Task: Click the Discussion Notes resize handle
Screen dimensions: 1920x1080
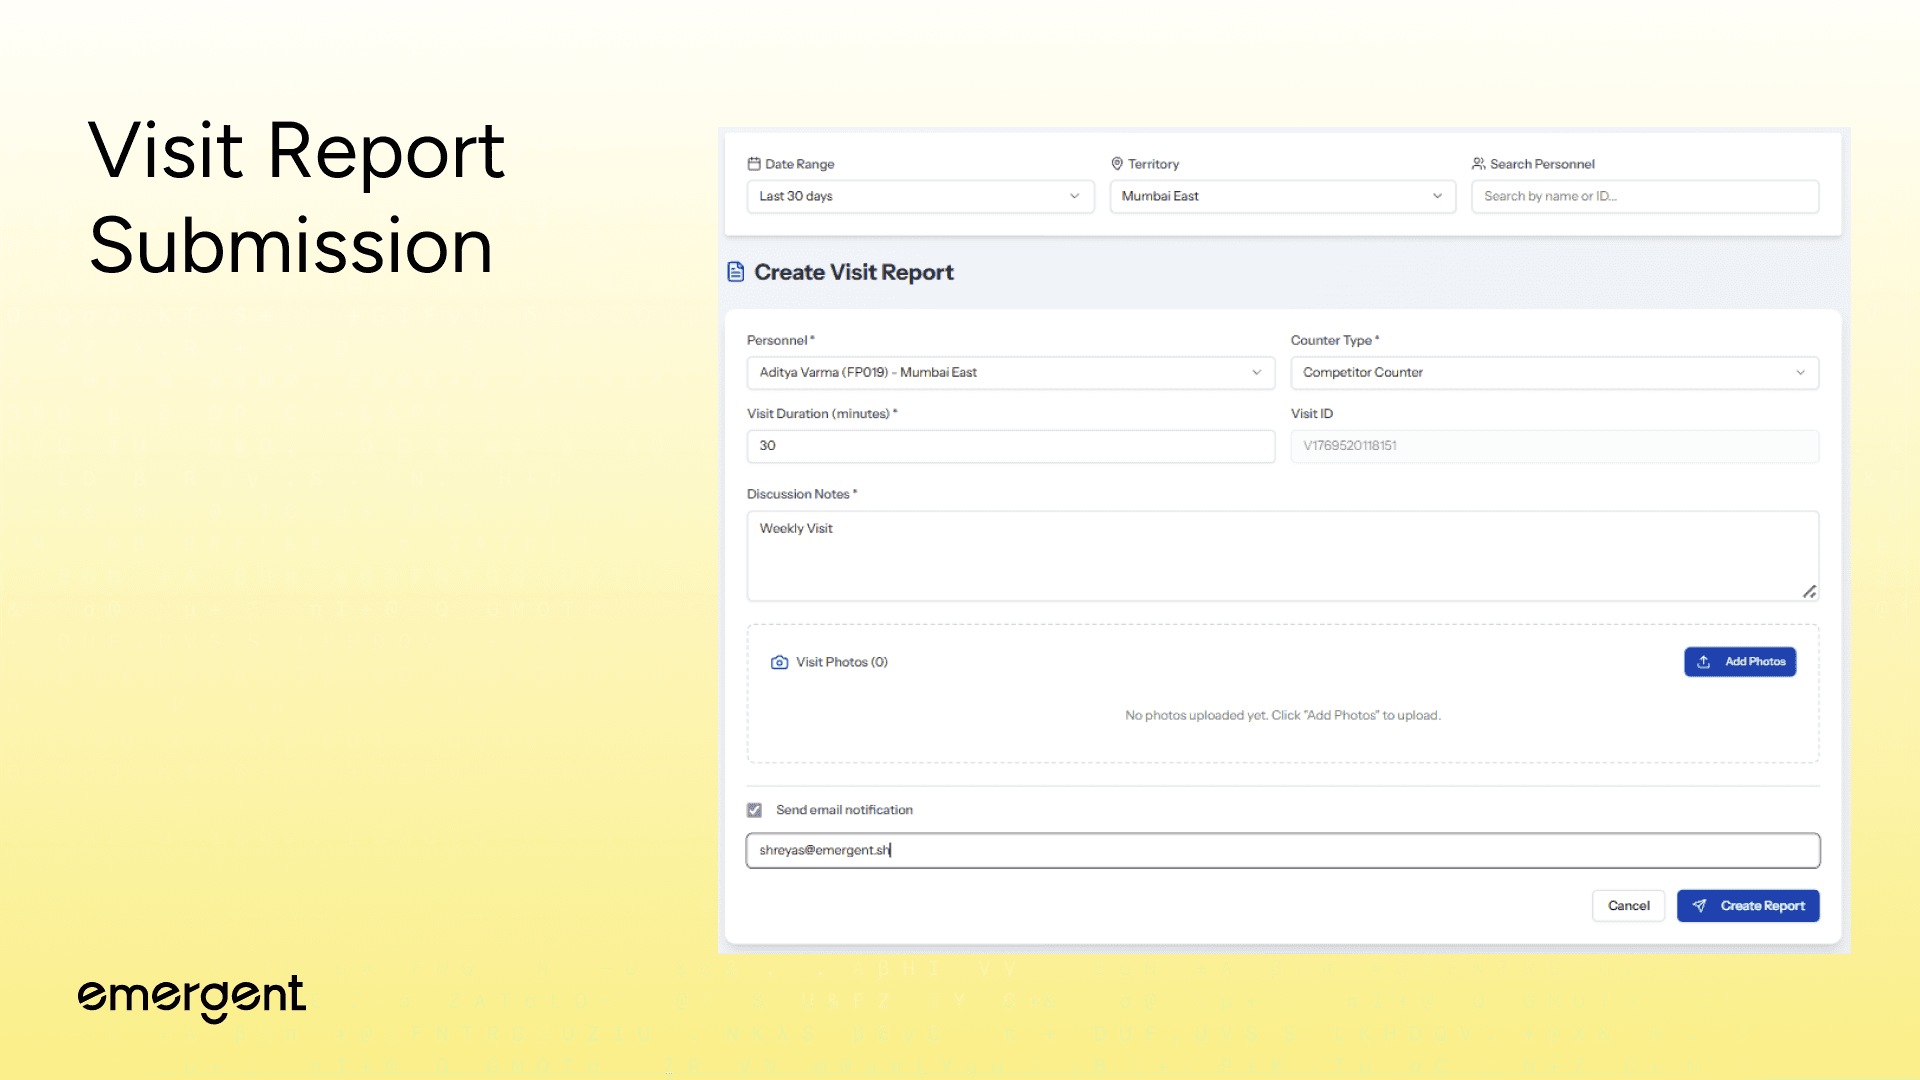Action: [1809, 592]
